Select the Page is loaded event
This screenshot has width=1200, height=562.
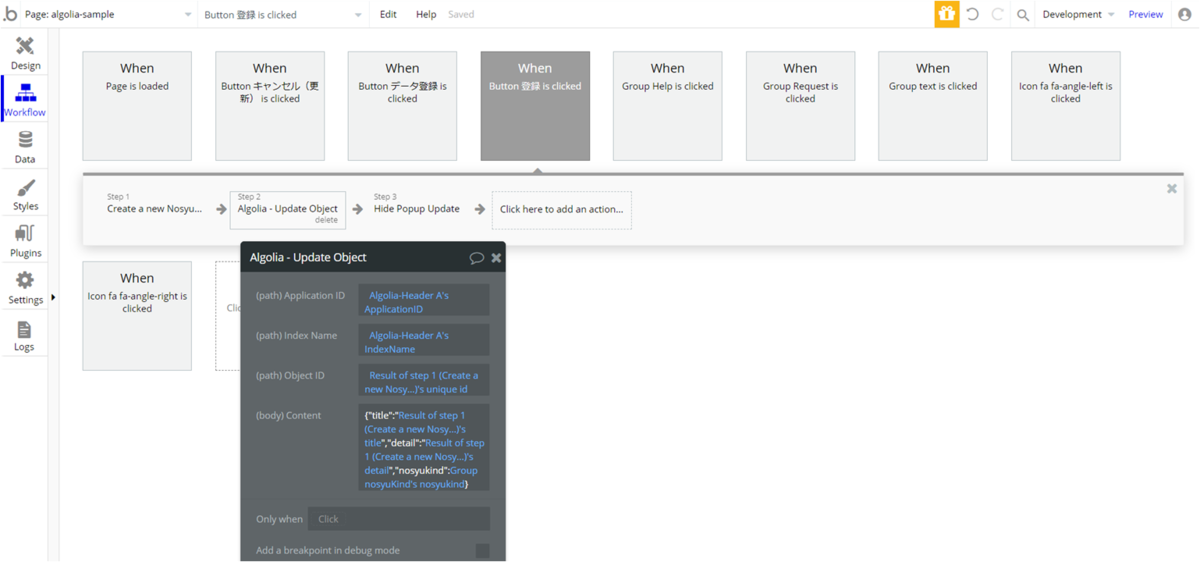click(x=137, y=106)
